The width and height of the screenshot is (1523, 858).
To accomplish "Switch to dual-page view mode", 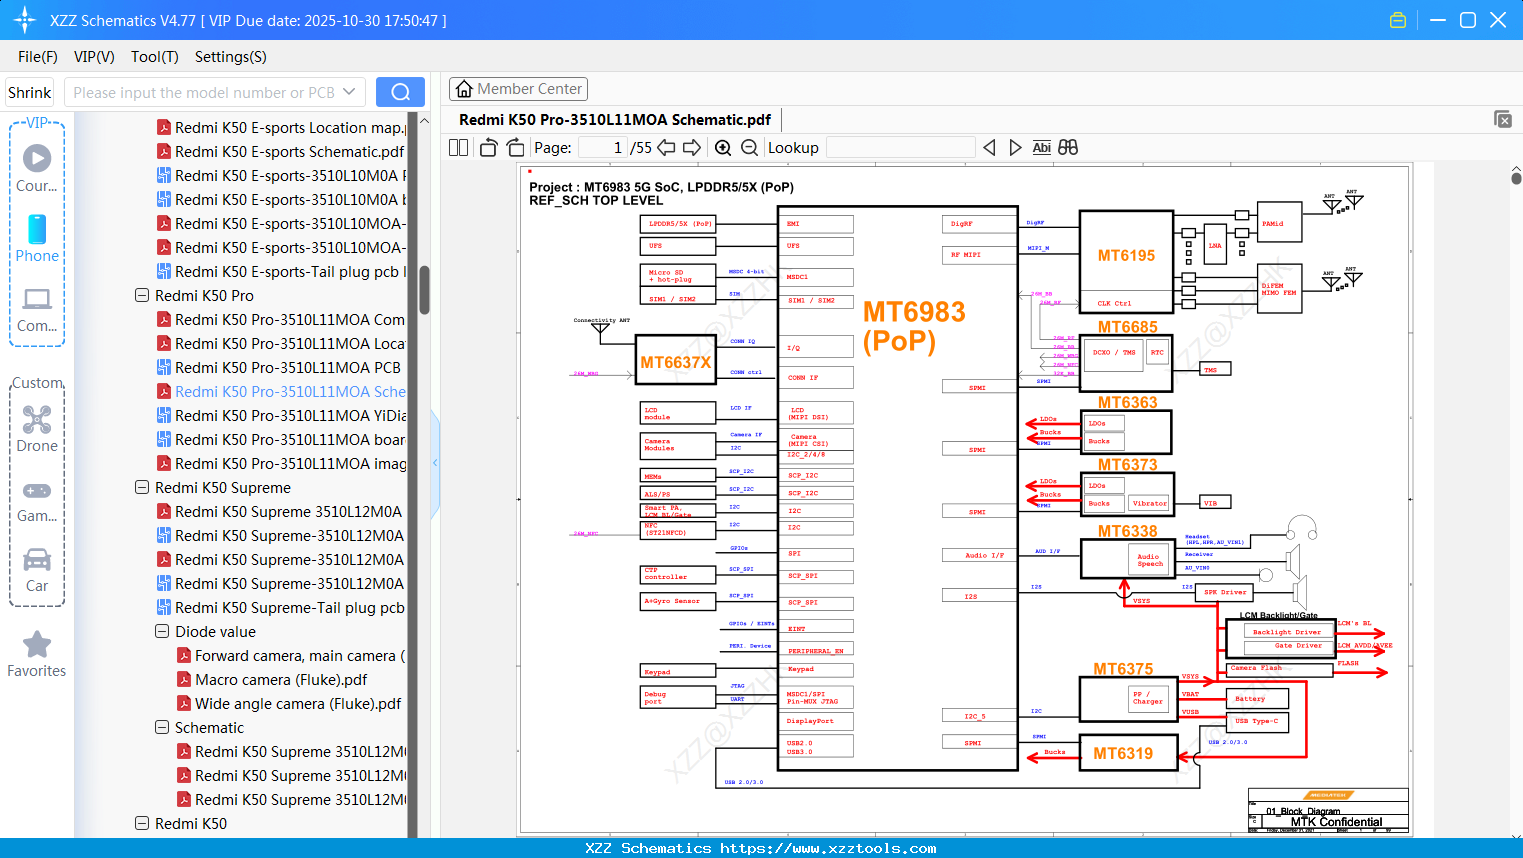I will (458, 147).
